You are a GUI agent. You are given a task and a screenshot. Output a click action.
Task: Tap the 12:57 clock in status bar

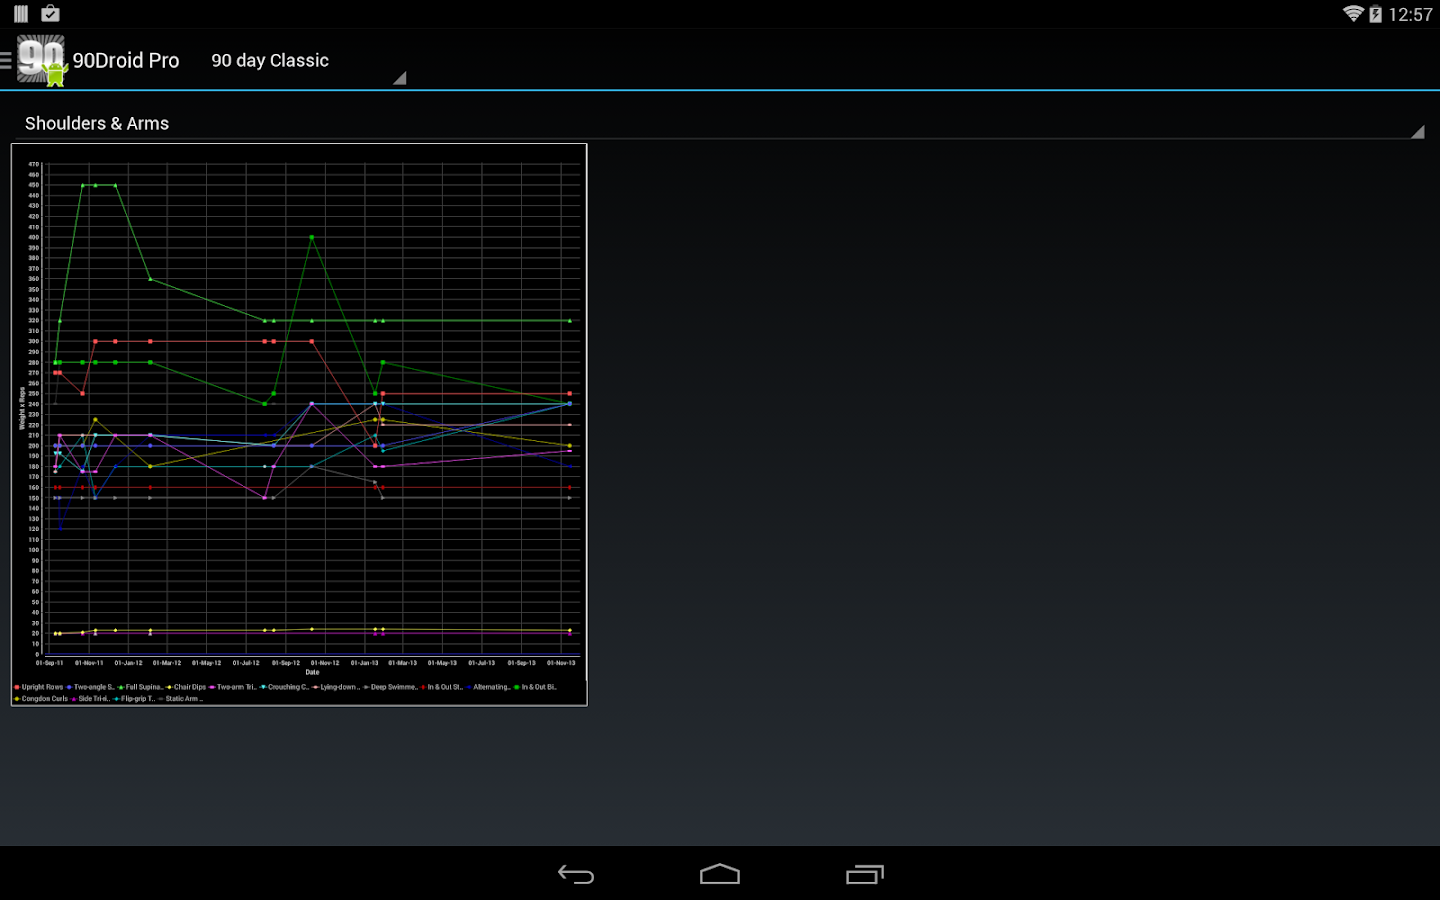pyautogui.click(x=1410, y=14)
